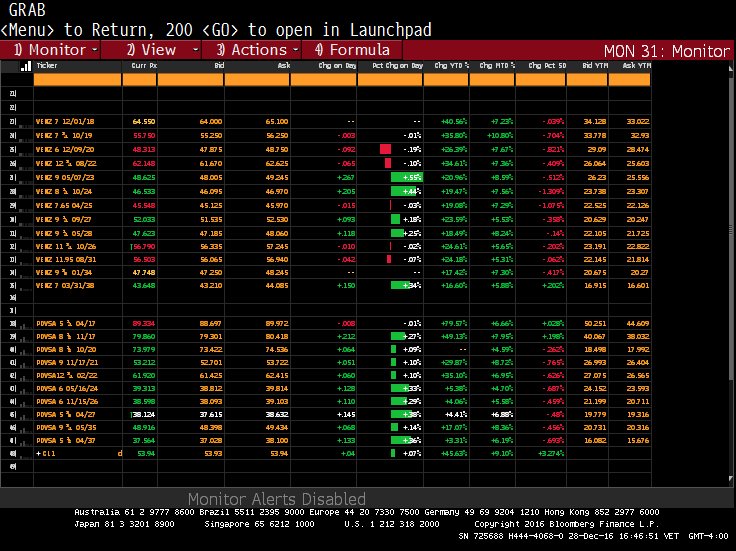Click the MON 31: Monitor title
Viewport: 736px width, 551px height.
click(667, 51)
